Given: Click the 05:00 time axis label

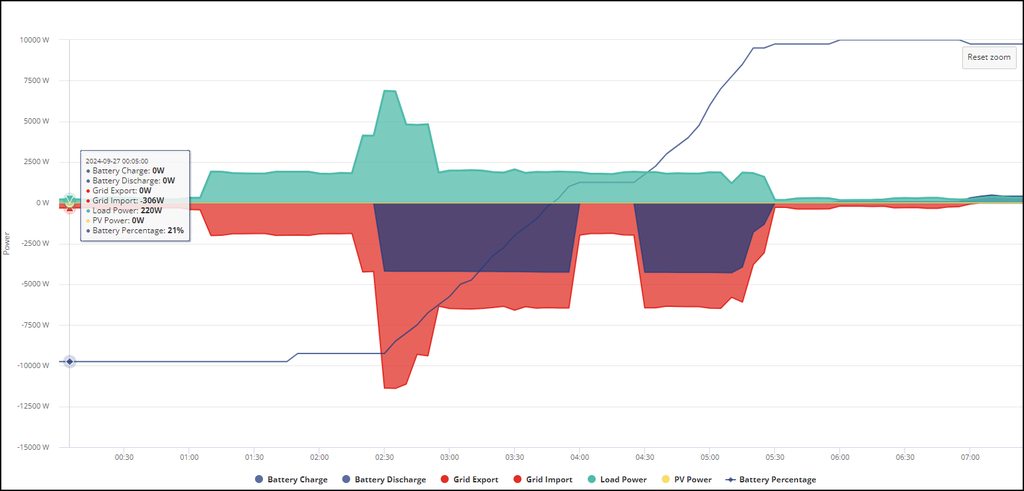Looking at the screenshot, I should 709,457.
